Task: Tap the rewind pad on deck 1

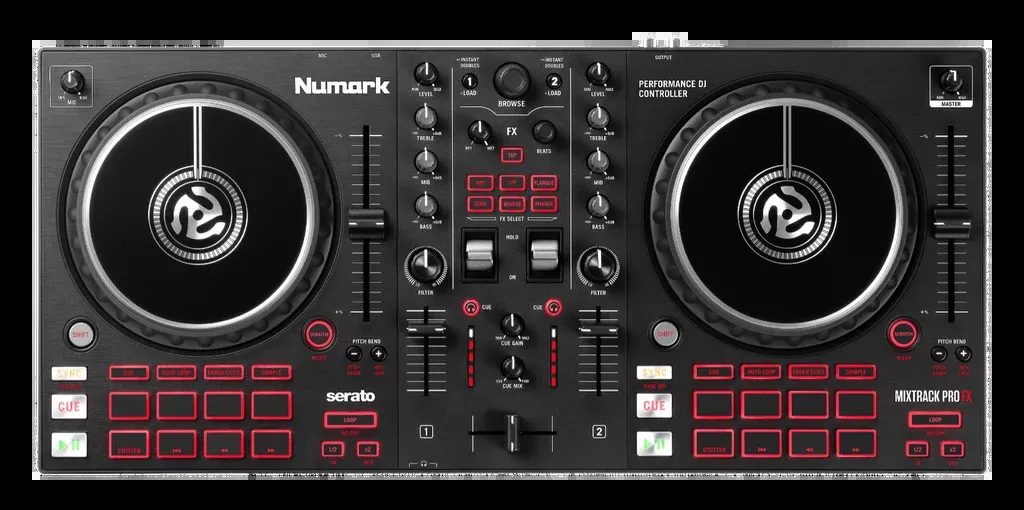Action: click(224, 444)
